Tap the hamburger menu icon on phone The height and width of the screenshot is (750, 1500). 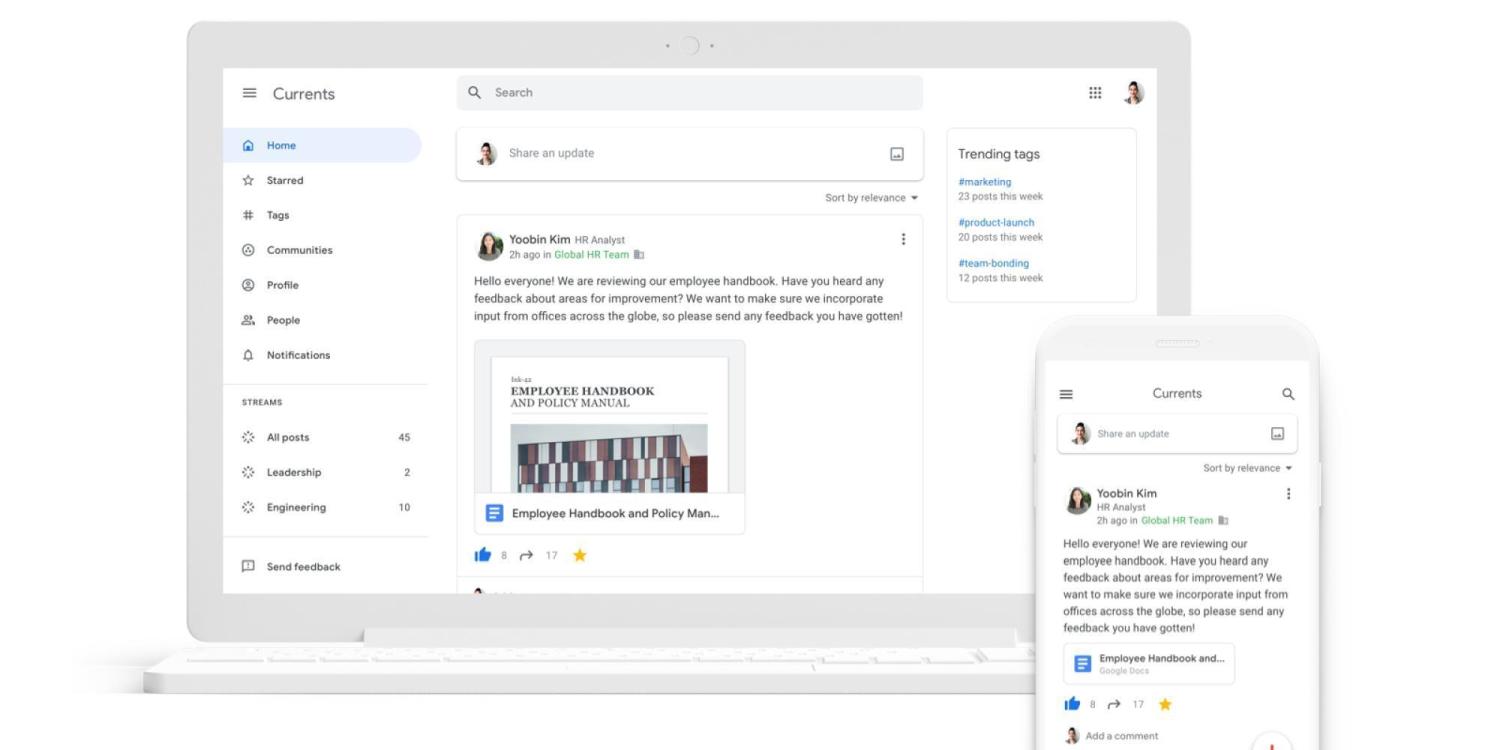point(1066,394)
